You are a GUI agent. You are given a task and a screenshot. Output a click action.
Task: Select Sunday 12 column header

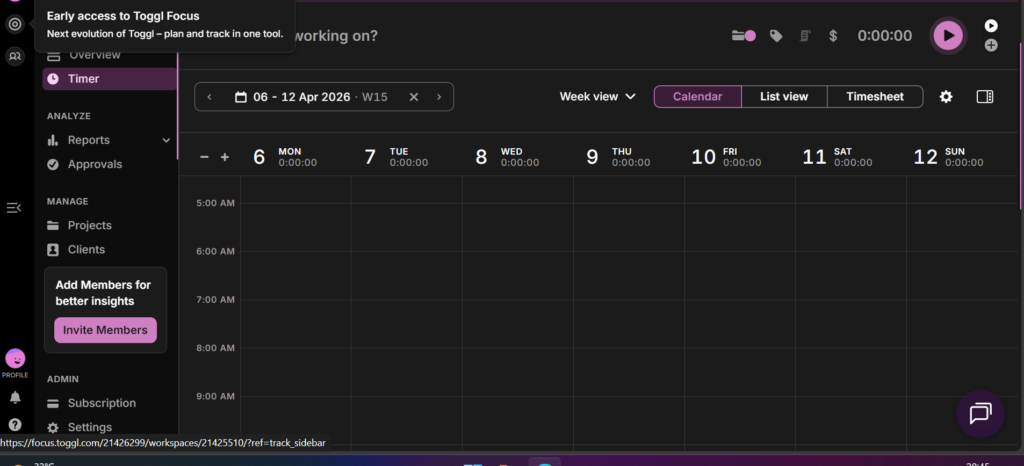(x=962, y=157)
